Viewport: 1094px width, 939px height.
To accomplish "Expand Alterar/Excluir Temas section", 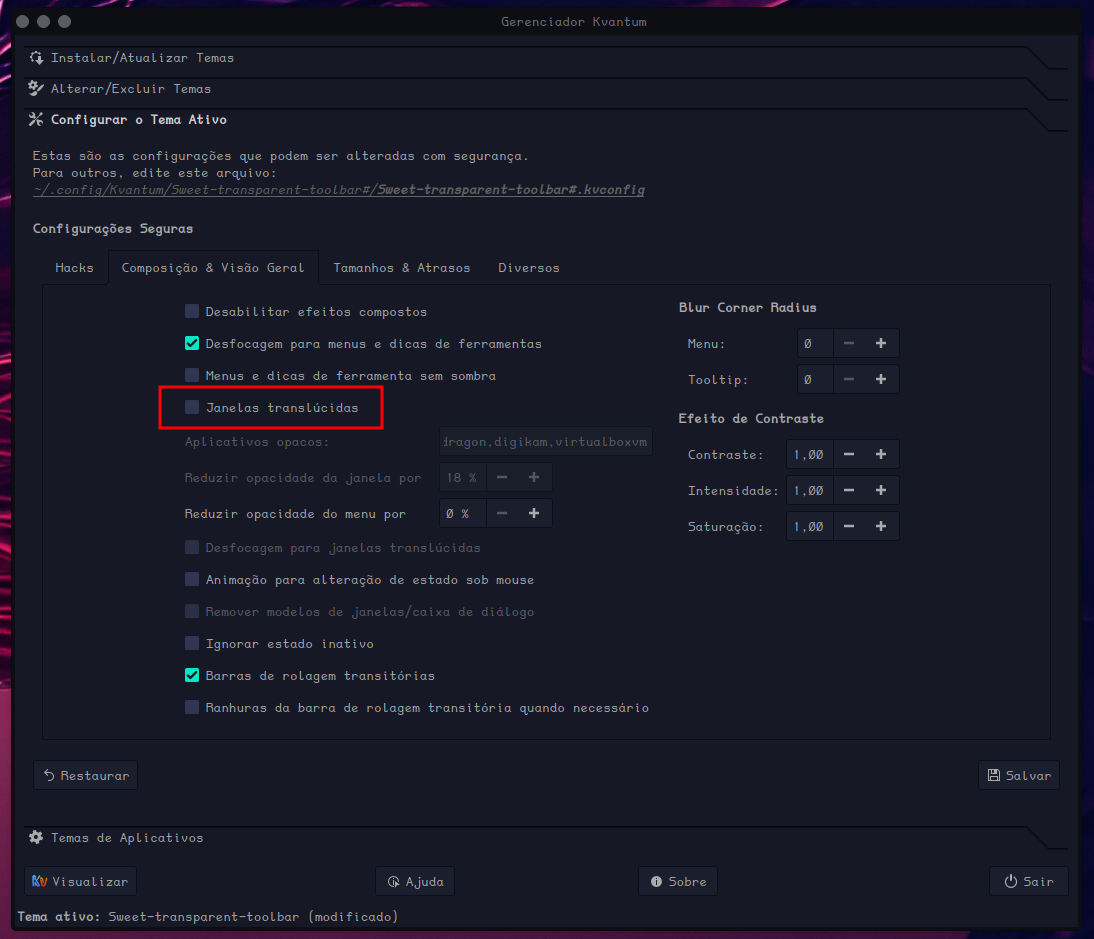I will tap(131, 89).
